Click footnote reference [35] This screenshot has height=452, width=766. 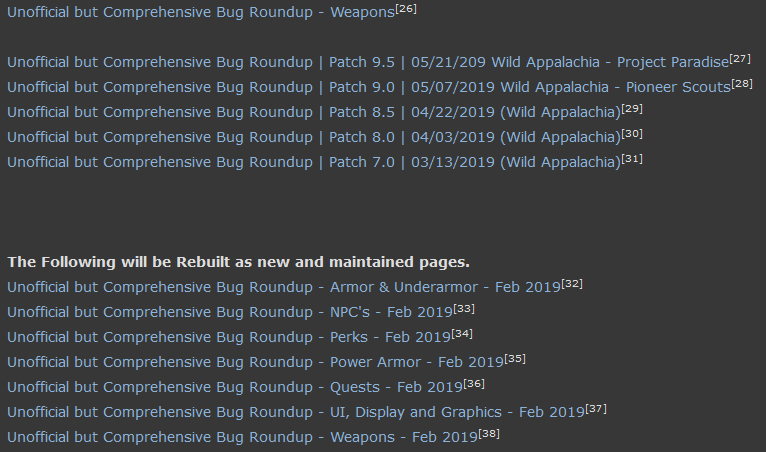click(x=515, y=359)
